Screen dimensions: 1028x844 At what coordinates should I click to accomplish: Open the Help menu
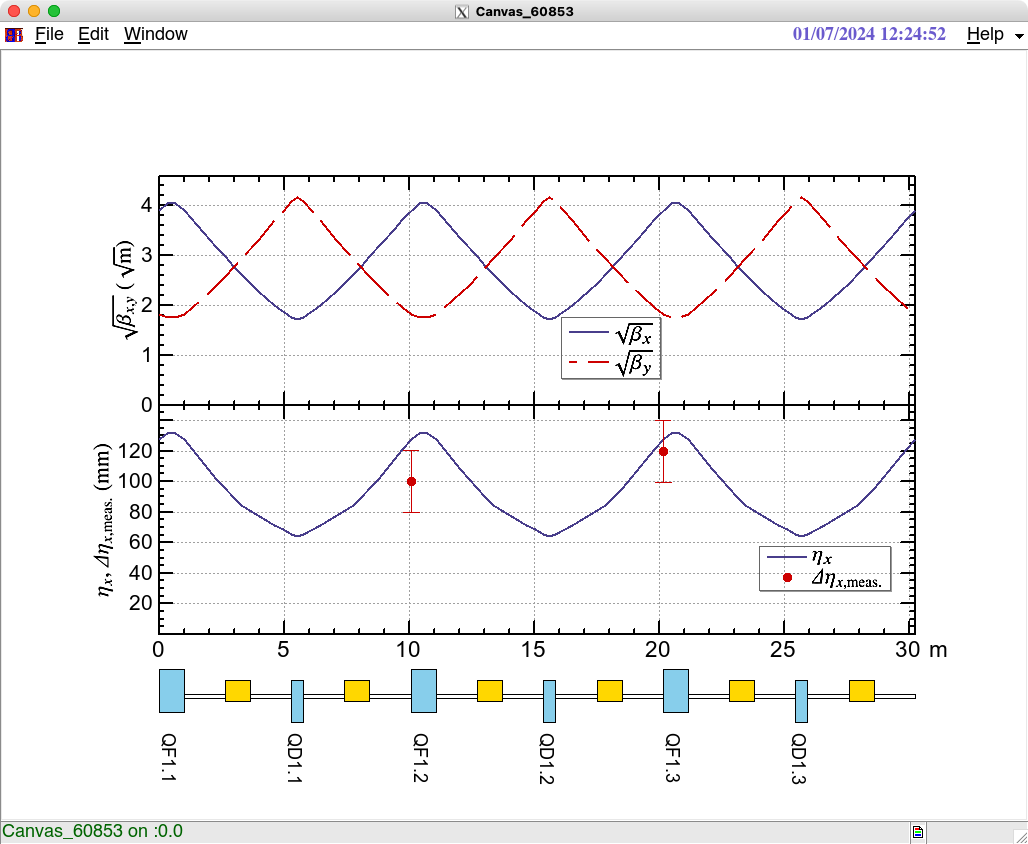(x=984, y=34)
